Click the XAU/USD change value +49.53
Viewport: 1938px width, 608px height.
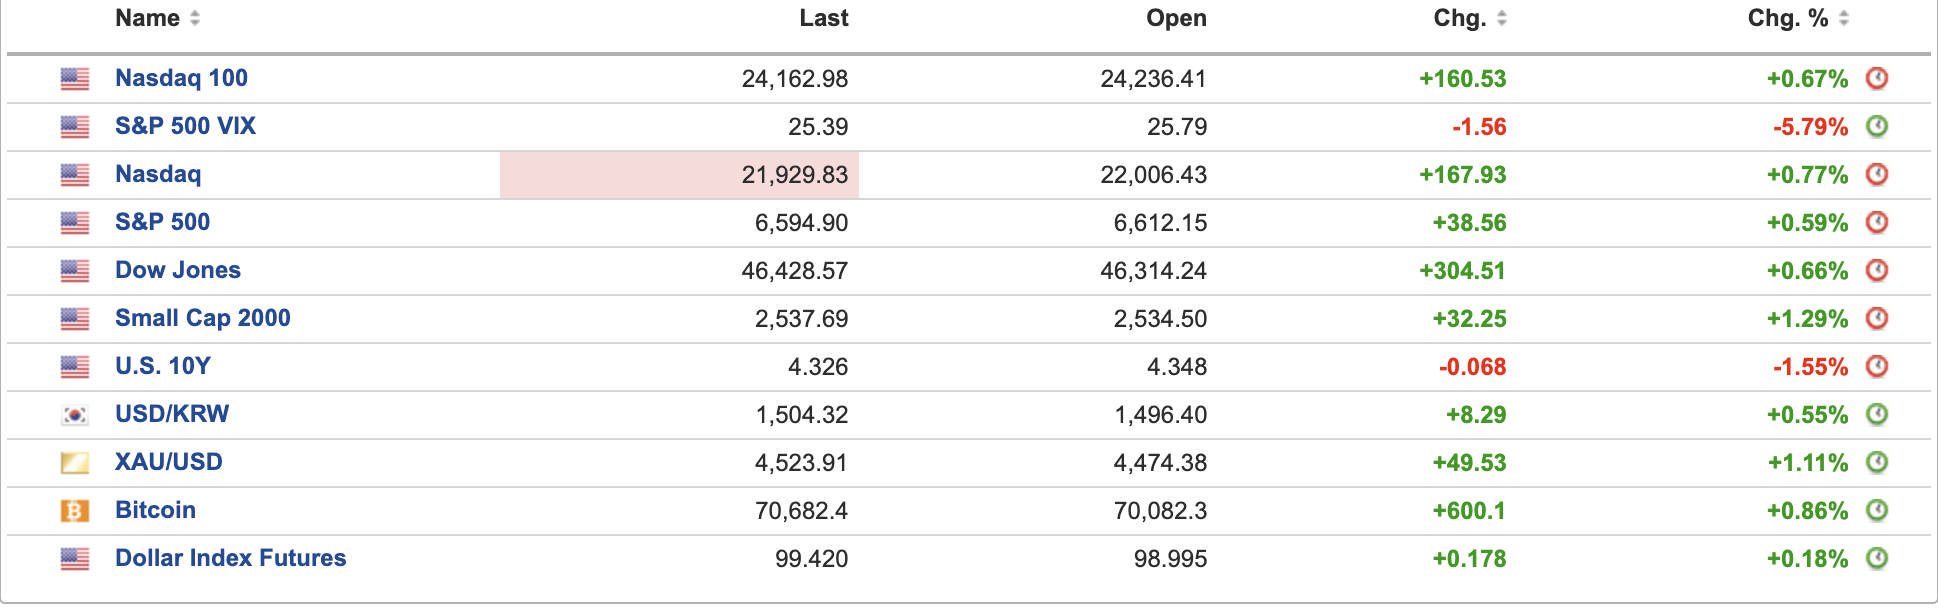tap(1469, 463)
